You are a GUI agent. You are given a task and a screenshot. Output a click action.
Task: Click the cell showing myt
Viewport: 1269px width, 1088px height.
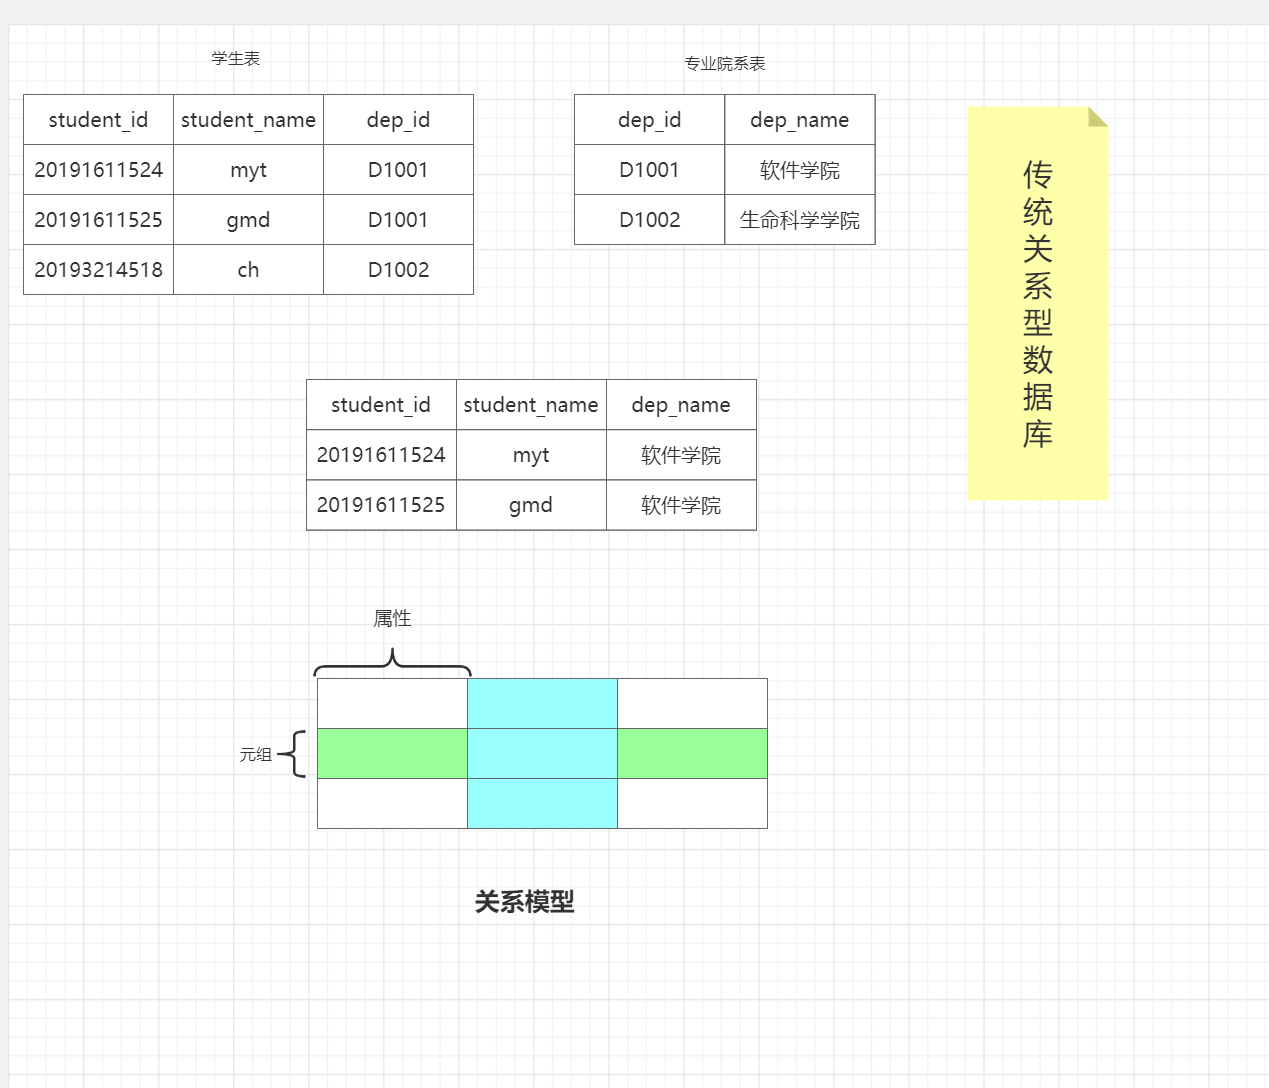coord(248,169)
